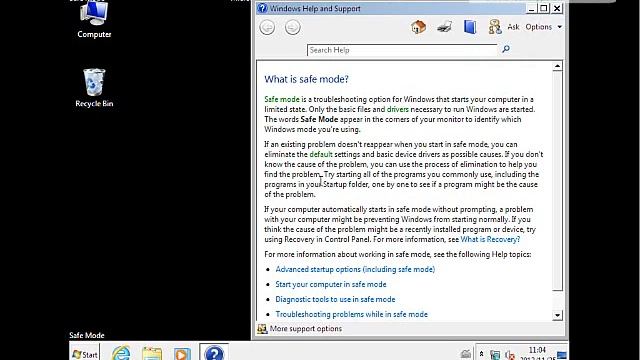
Task: Click the Help and Support taskbar button
Action: coord(214,353)
